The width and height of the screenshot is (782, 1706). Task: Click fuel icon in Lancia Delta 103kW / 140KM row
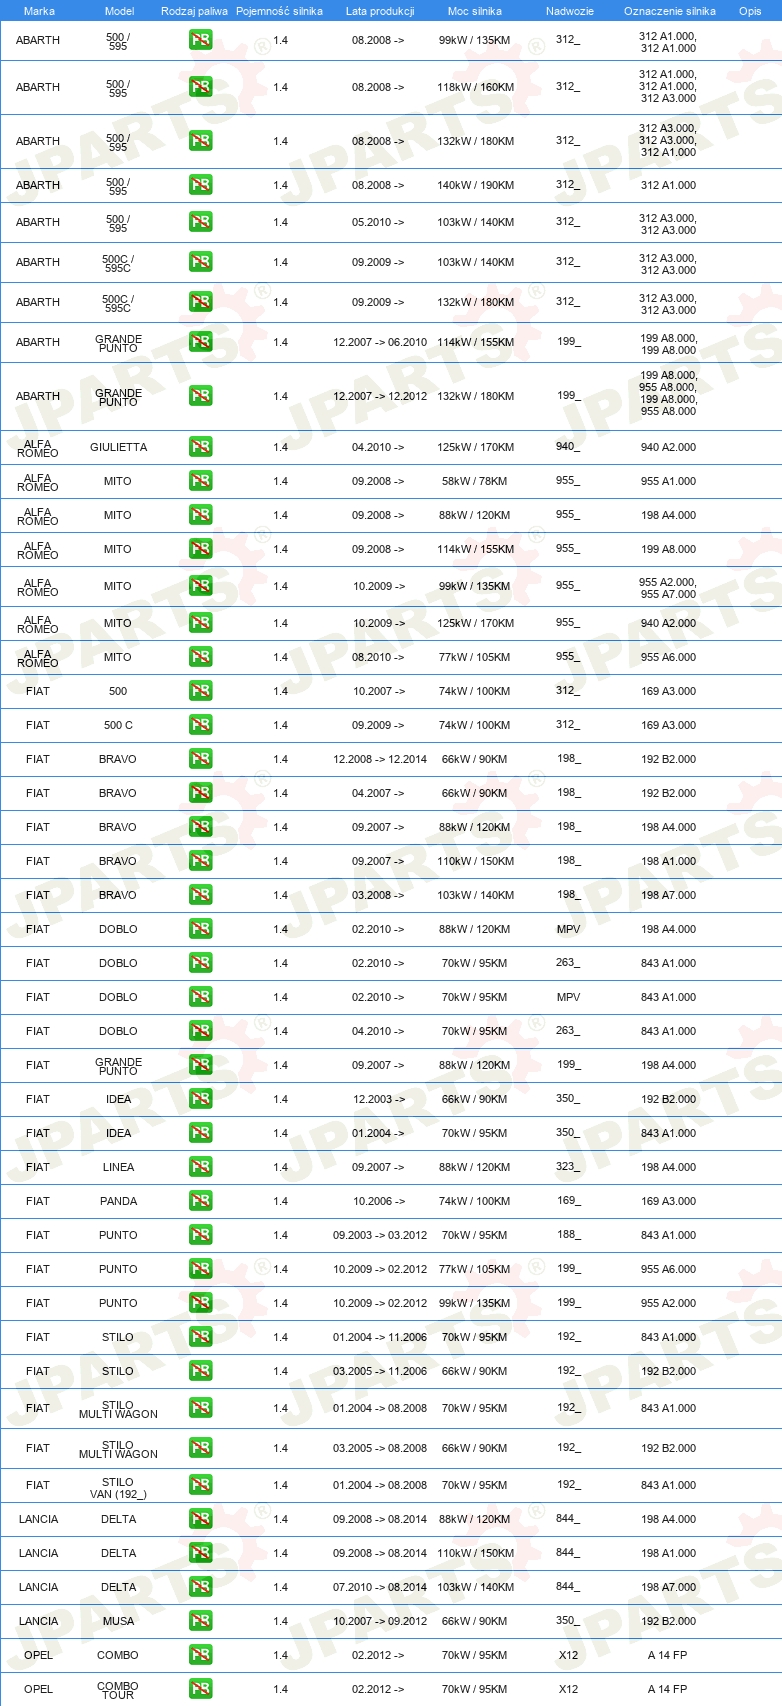[200, 1587]
